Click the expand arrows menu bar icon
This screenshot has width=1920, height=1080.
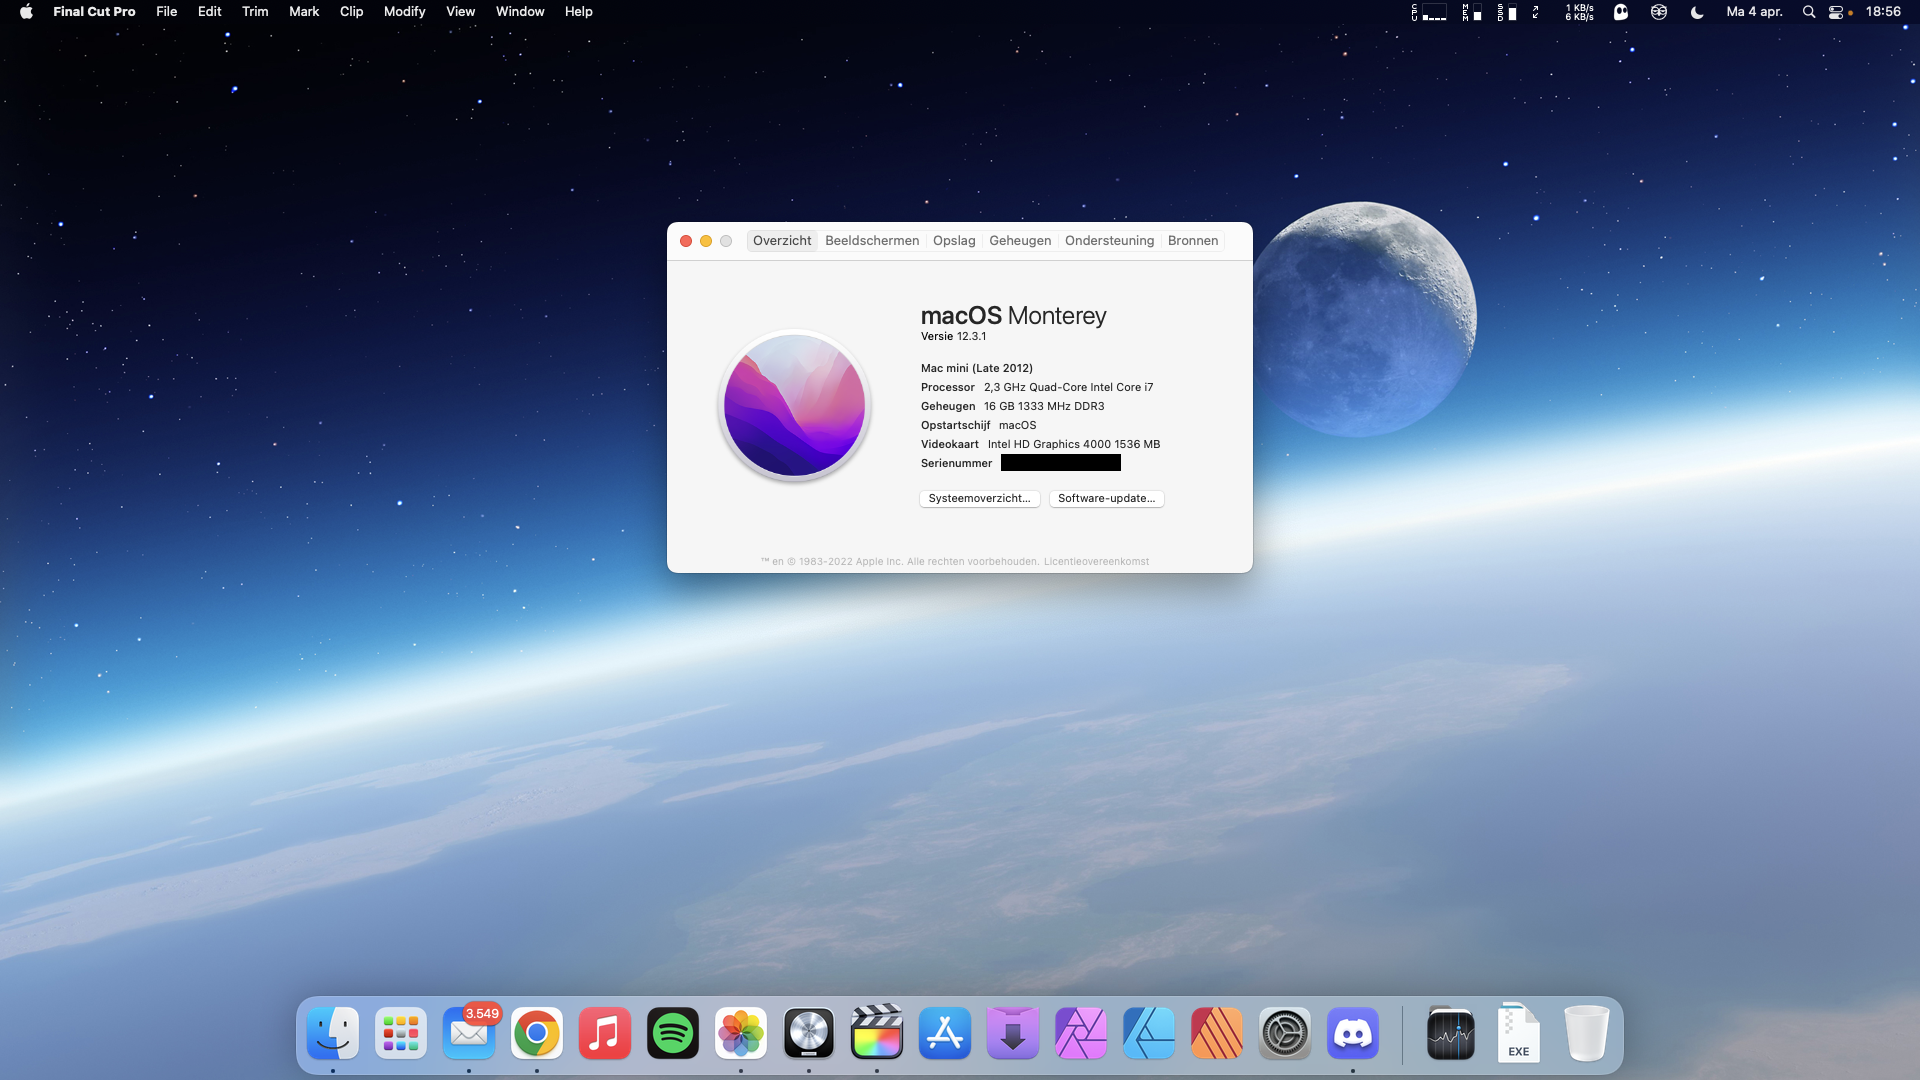click(1536, 12)
